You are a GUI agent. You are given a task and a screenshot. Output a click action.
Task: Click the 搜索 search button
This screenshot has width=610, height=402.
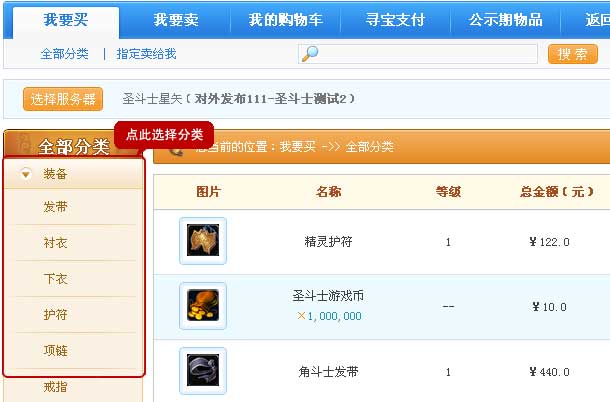coord(573,54)
